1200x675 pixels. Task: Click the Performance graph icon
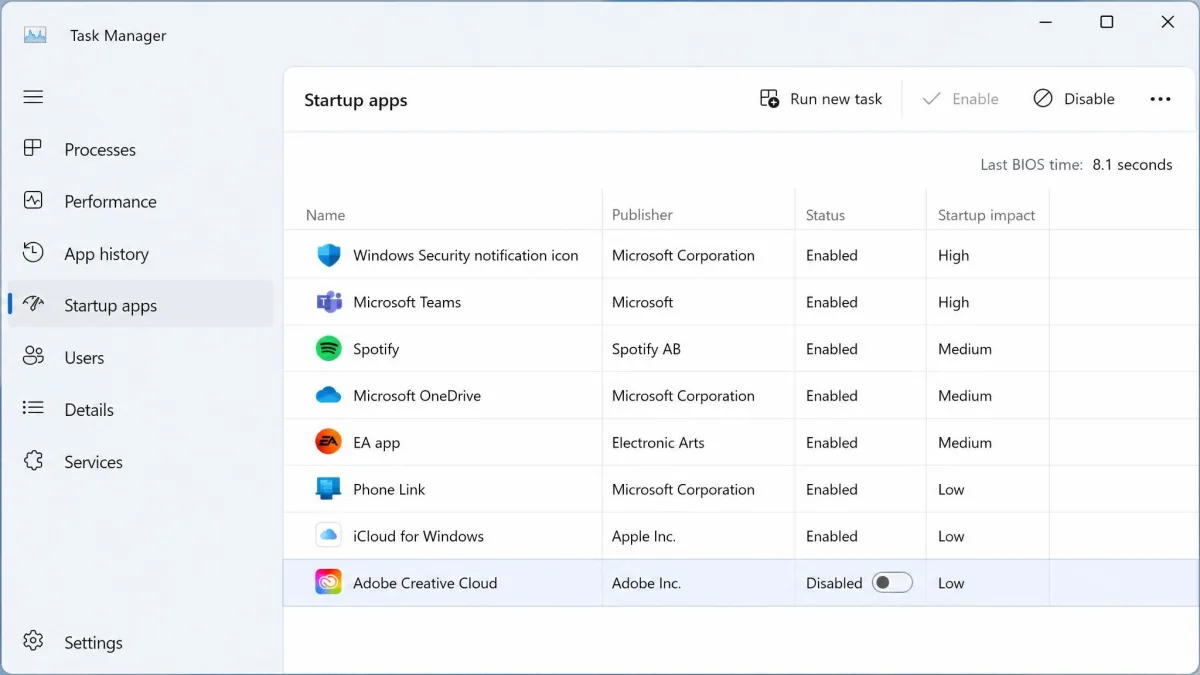(x=33, y=200)
